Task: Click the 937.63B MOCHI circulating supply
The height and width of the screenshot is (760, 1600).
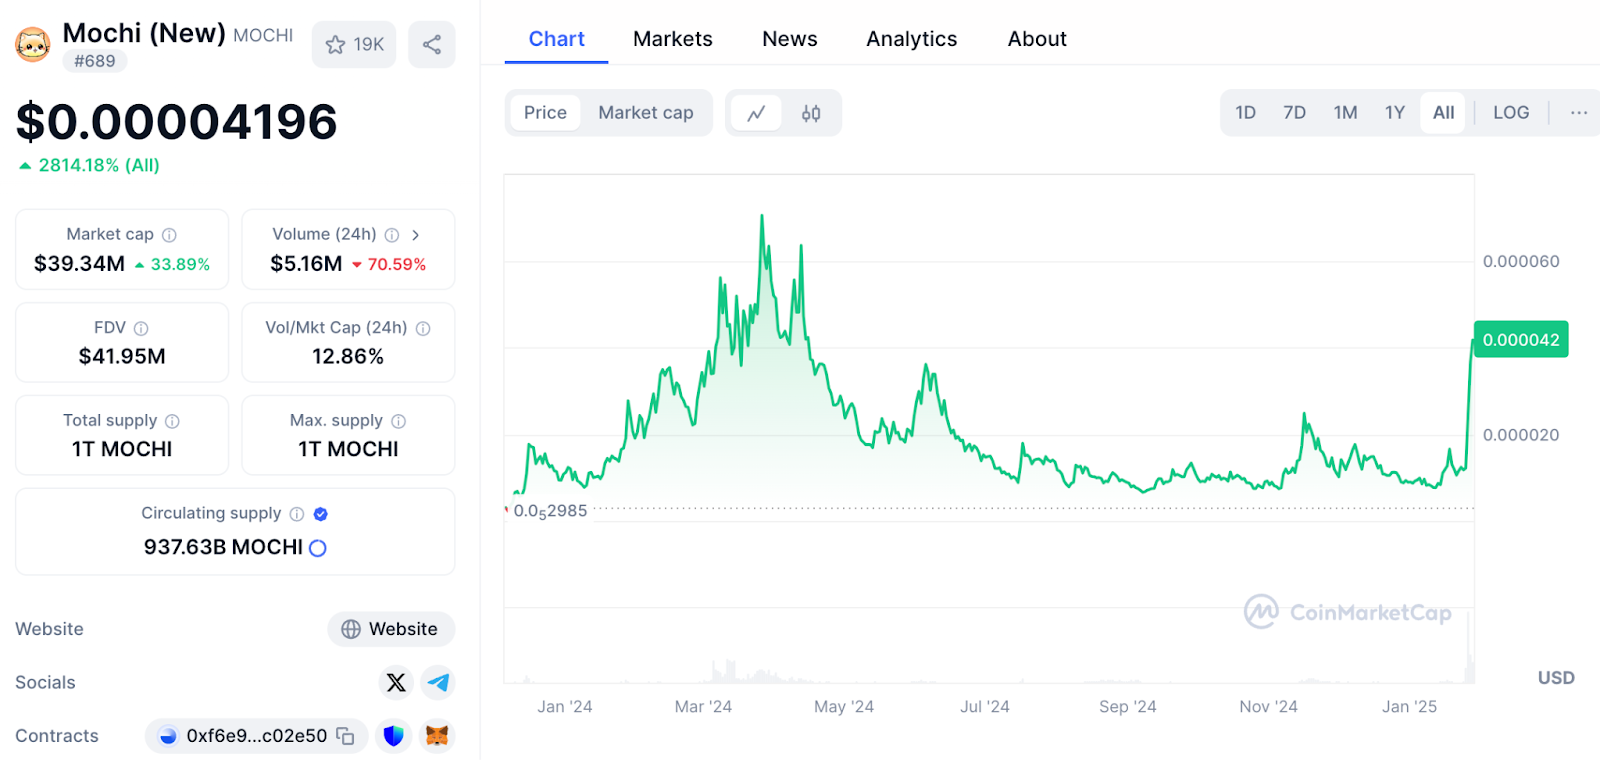Action: click(223, 548)
